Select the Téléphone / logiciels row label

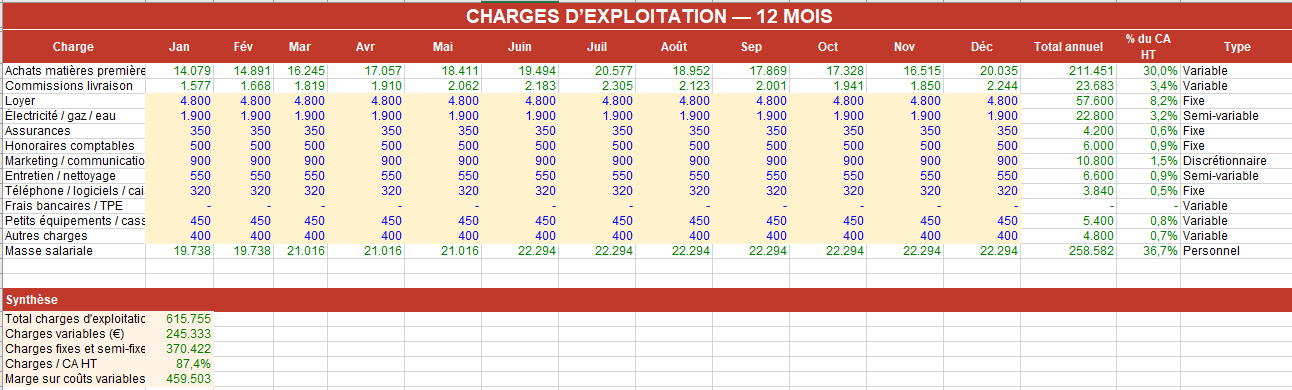[x=75, y=191]
